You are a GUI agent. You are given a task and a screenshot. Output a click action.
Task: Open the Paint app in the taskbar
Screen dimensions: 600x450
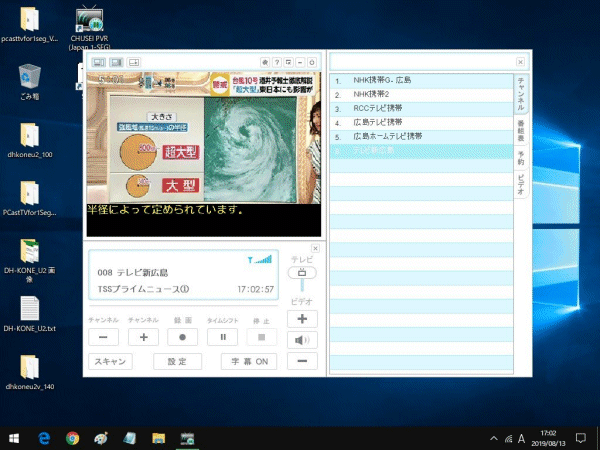pos(101,438)
